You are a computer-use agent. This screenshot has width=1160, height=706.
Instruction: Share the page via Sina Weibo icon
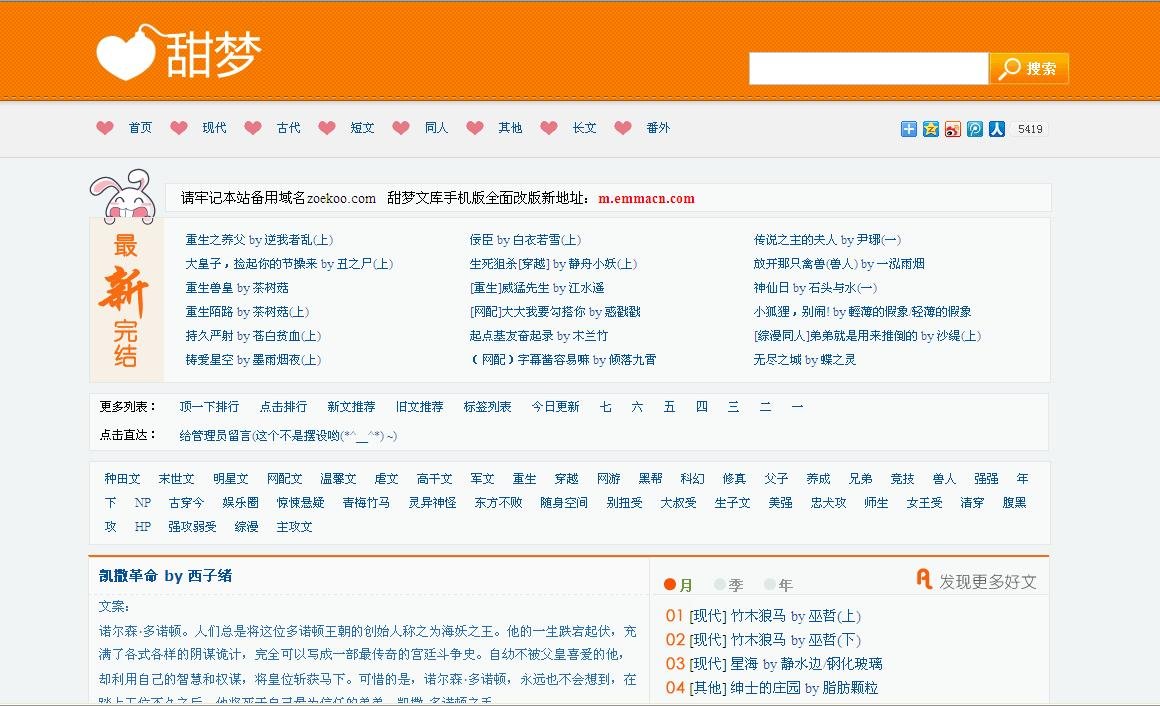coord(953,128)
